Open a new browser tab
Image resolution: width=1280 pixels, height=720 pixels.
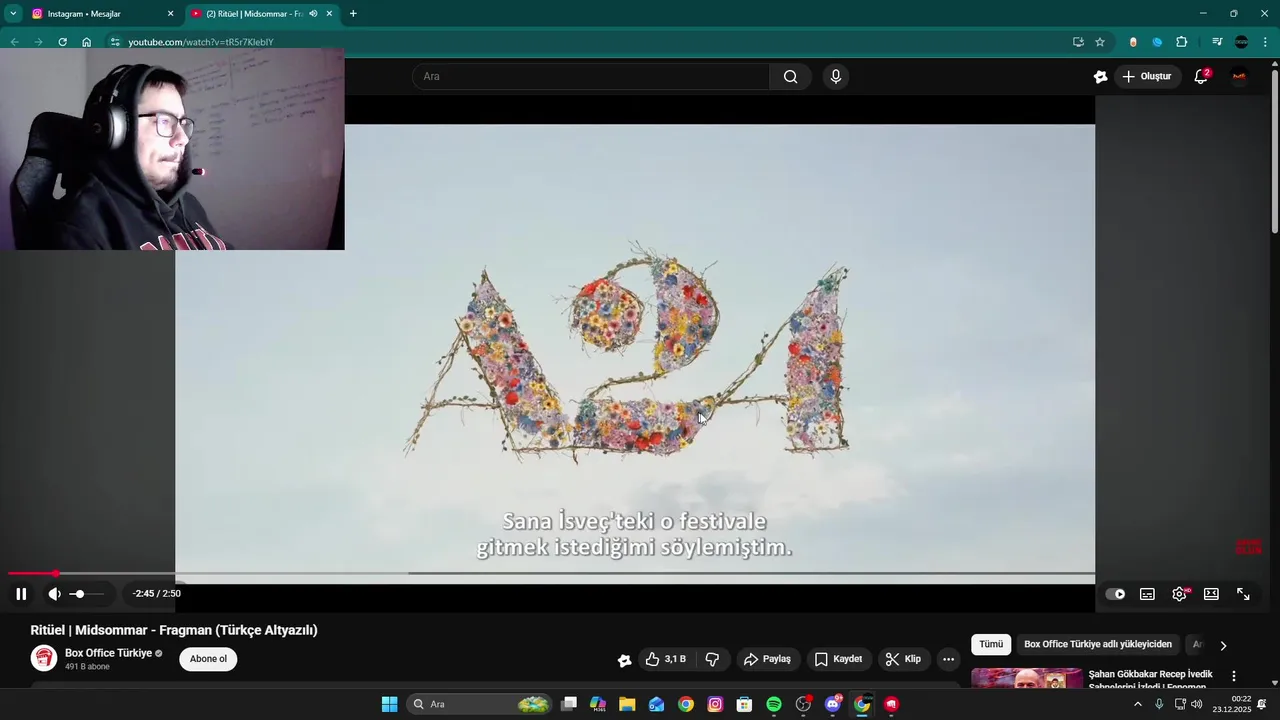click(x=353, y=14)
